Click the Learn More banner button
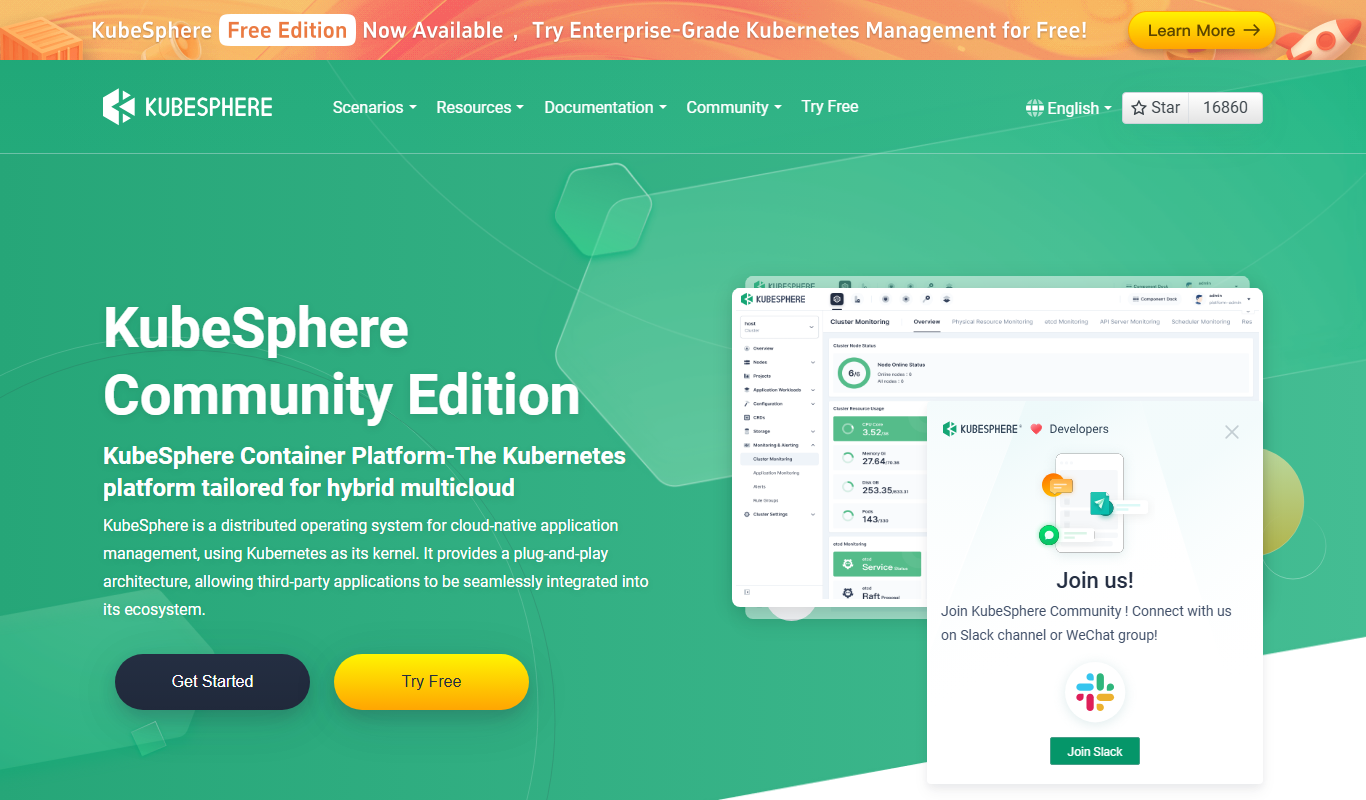 coord(1202,31)
